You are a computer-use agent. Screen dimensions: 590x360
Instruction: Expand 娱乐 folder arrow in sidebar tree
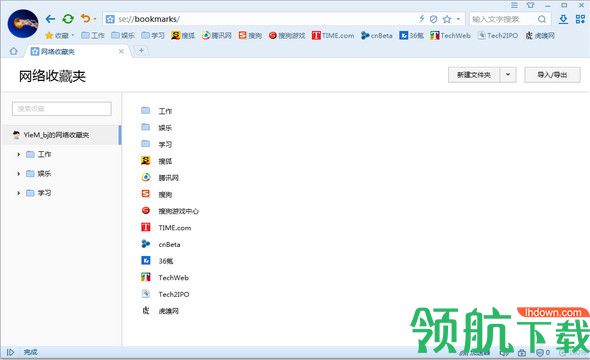point(18,173)
